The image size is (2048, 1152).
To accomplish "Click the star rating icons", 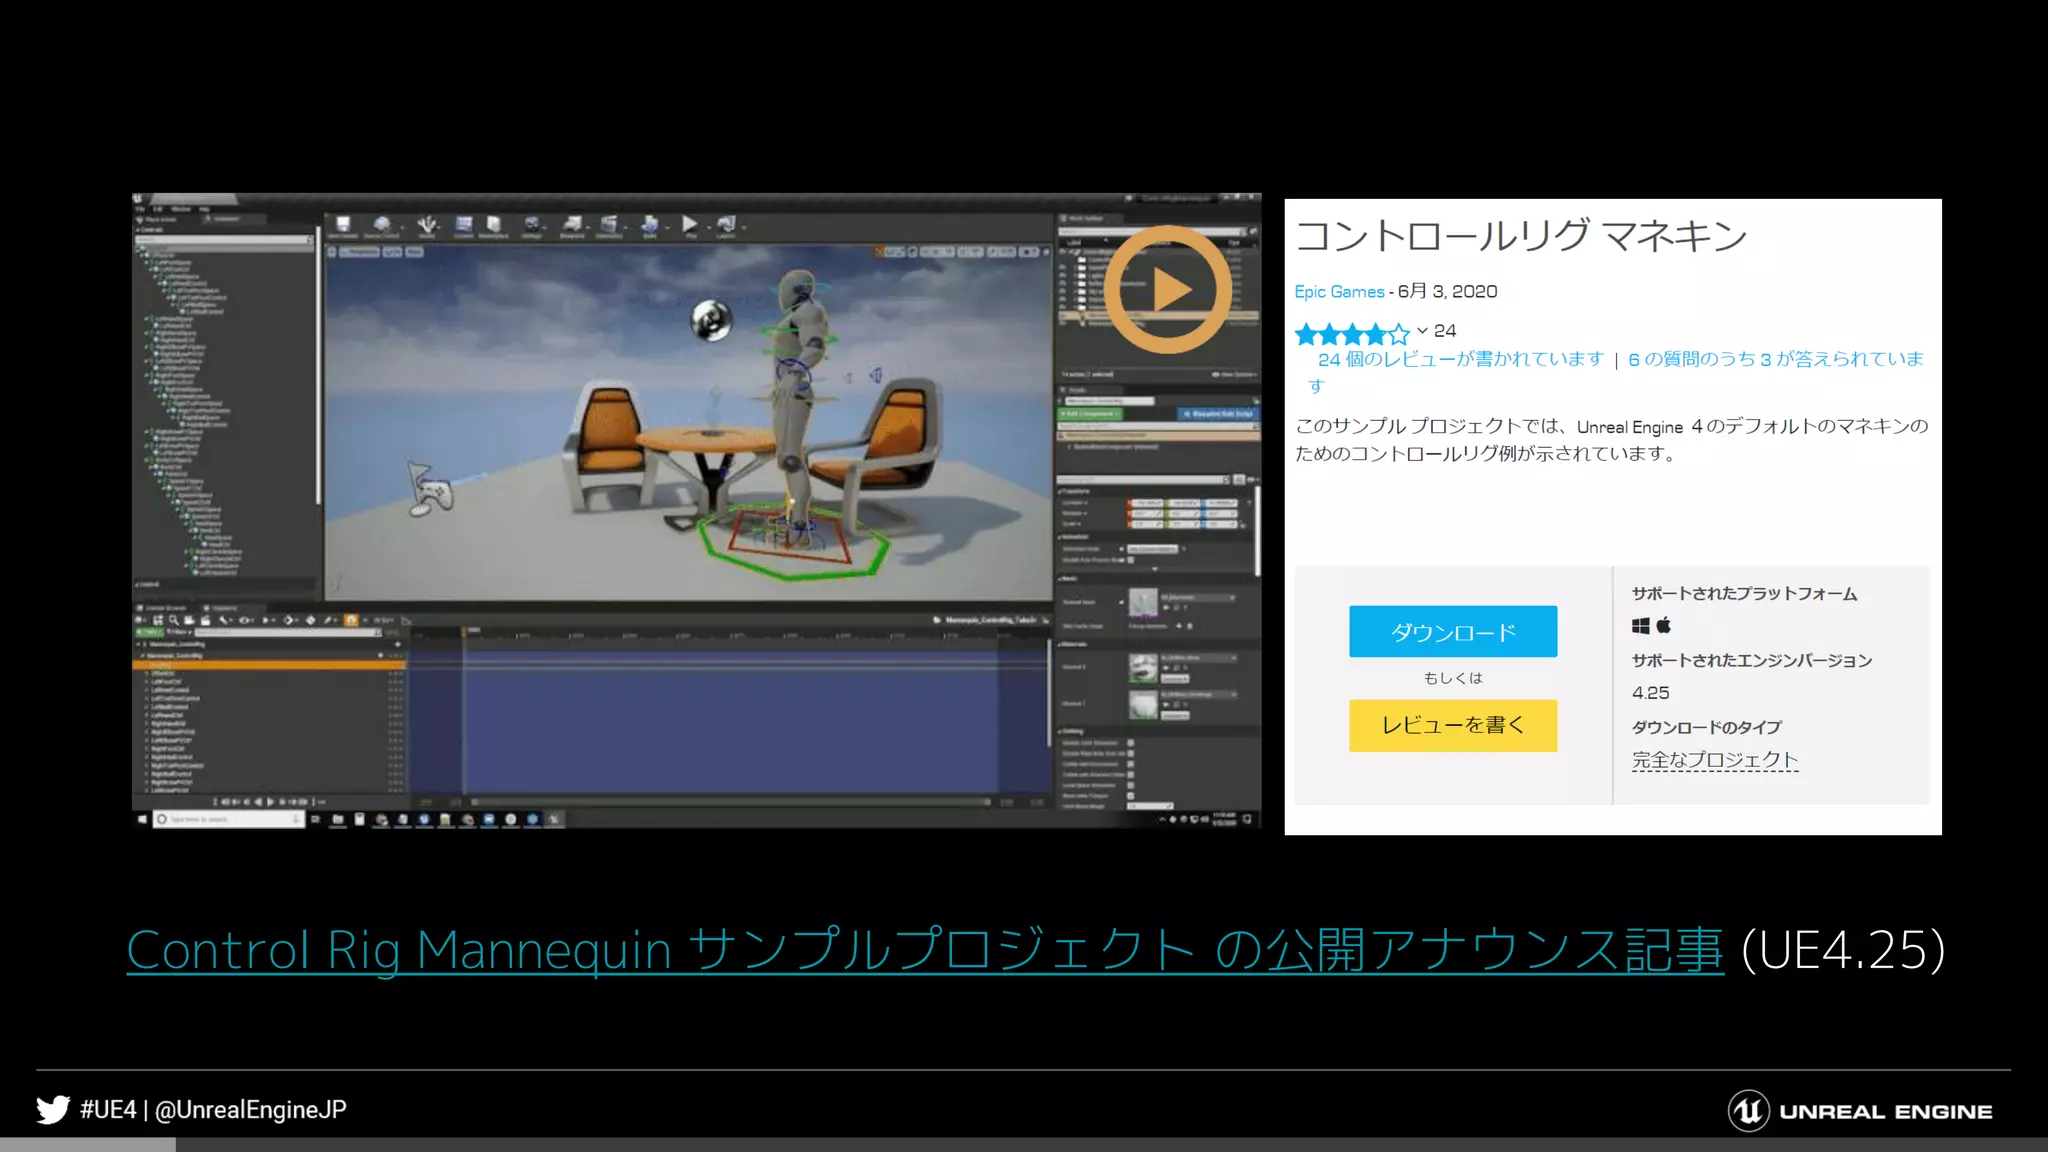I will click(x=1352, y=333).
